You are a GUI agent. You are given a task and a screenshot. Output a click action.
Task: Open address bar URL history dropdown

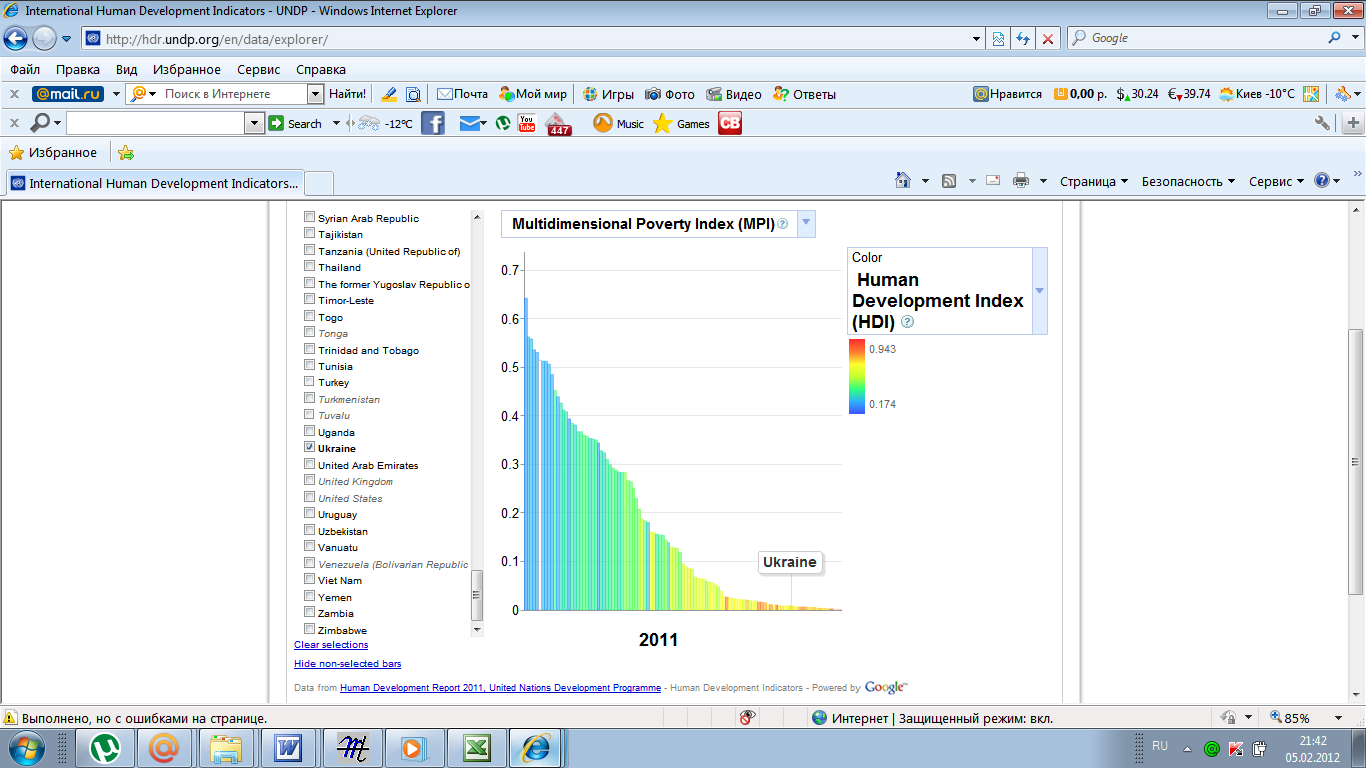[x=977, y=38]
